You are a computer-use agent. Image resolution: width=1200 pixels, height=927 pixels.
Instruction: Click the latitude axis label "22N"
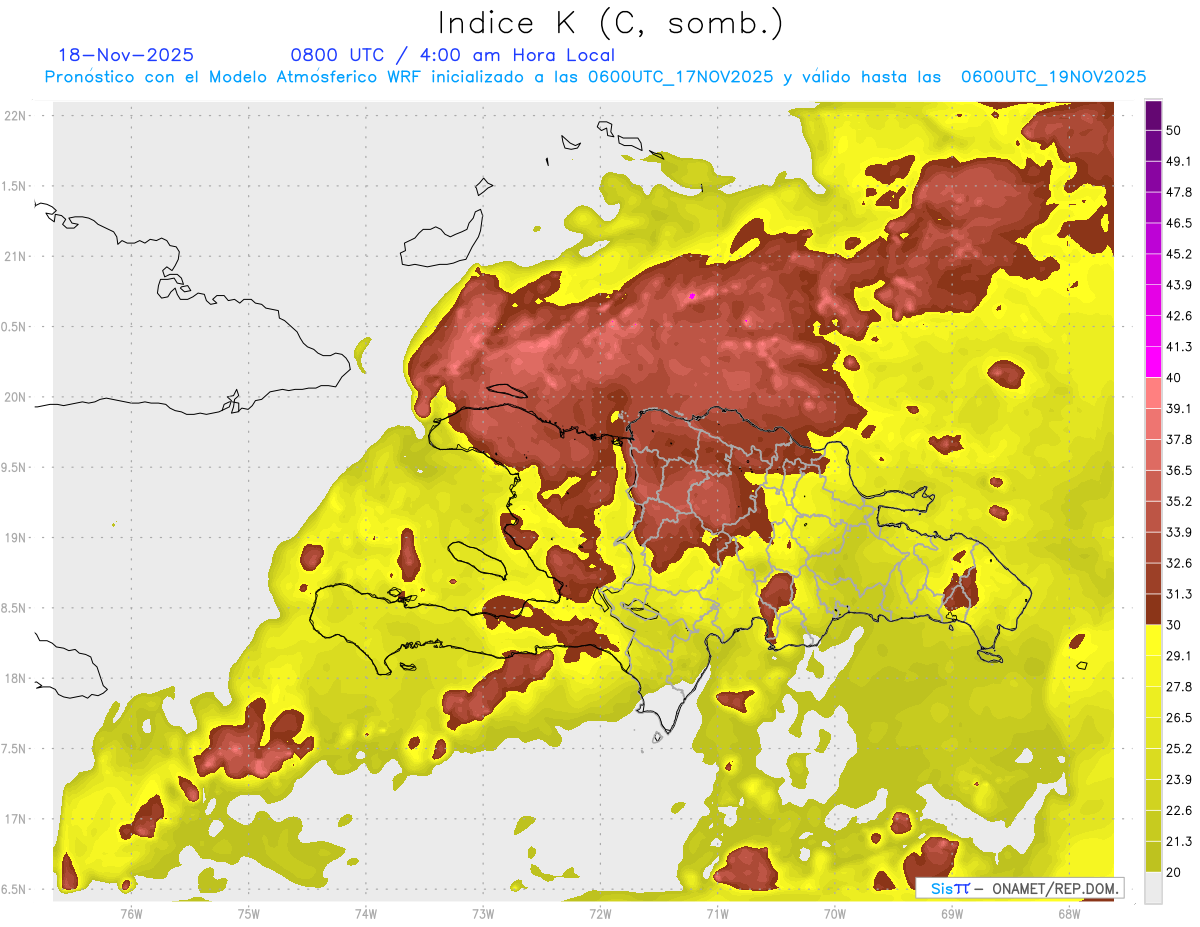16,115
